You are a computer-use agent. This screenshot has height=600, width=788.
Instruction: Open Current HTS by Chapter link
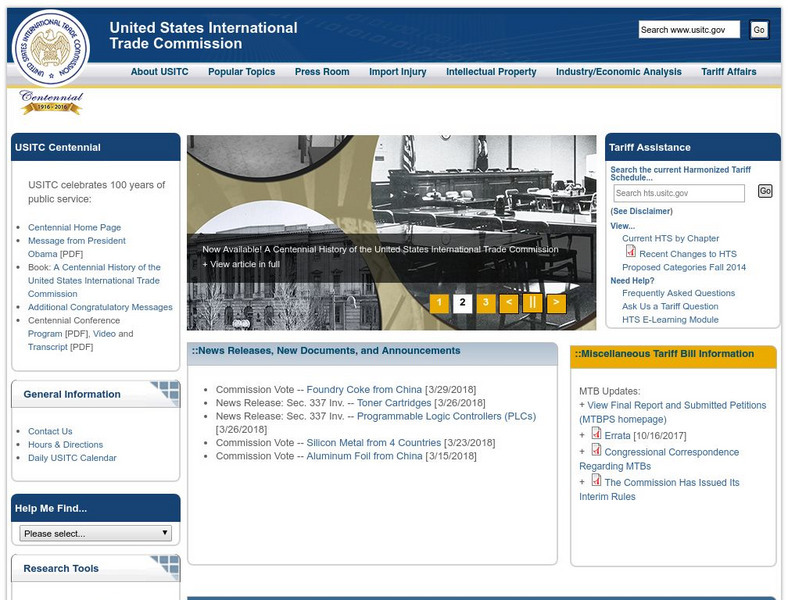tap(670, 238)
